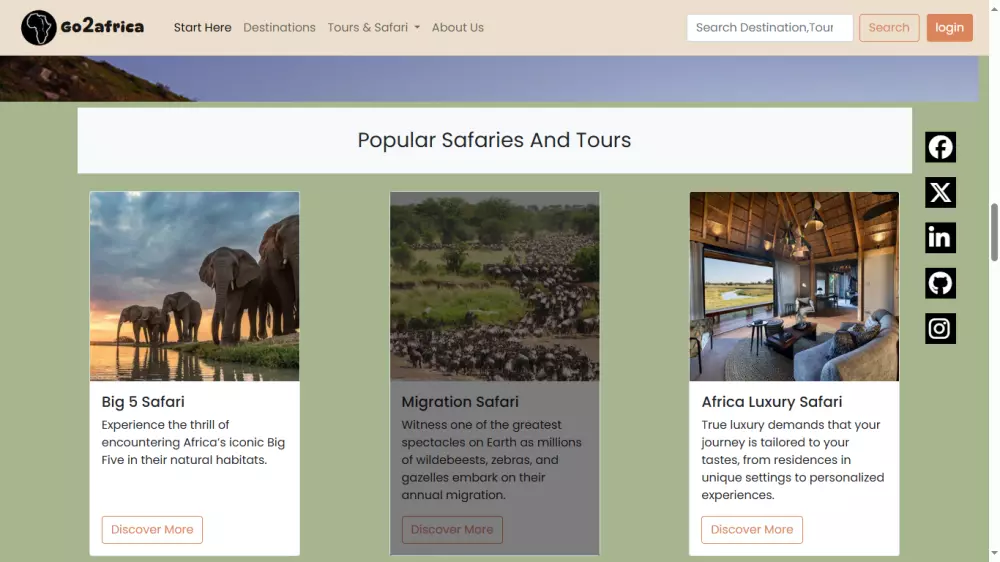Go to the Start Here nav item
This screenshot has width=1000, height=562.
point(202,27)
